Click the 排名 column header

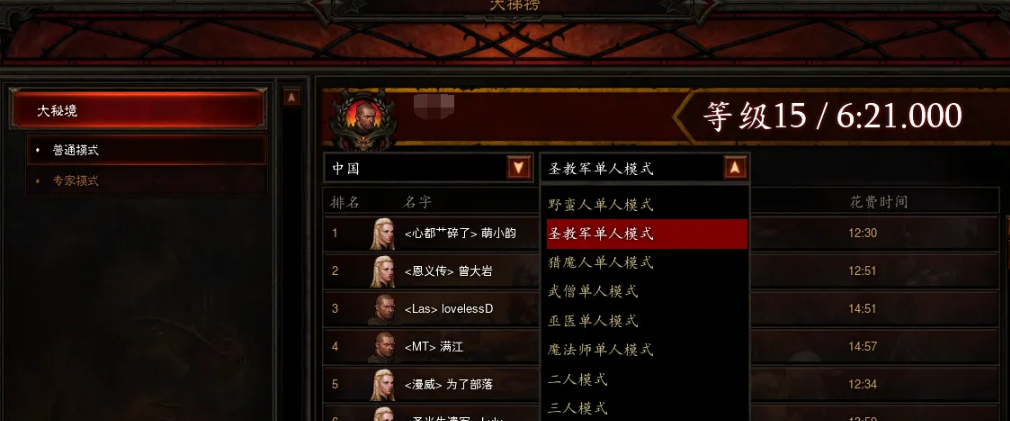[x=345, y=202]
